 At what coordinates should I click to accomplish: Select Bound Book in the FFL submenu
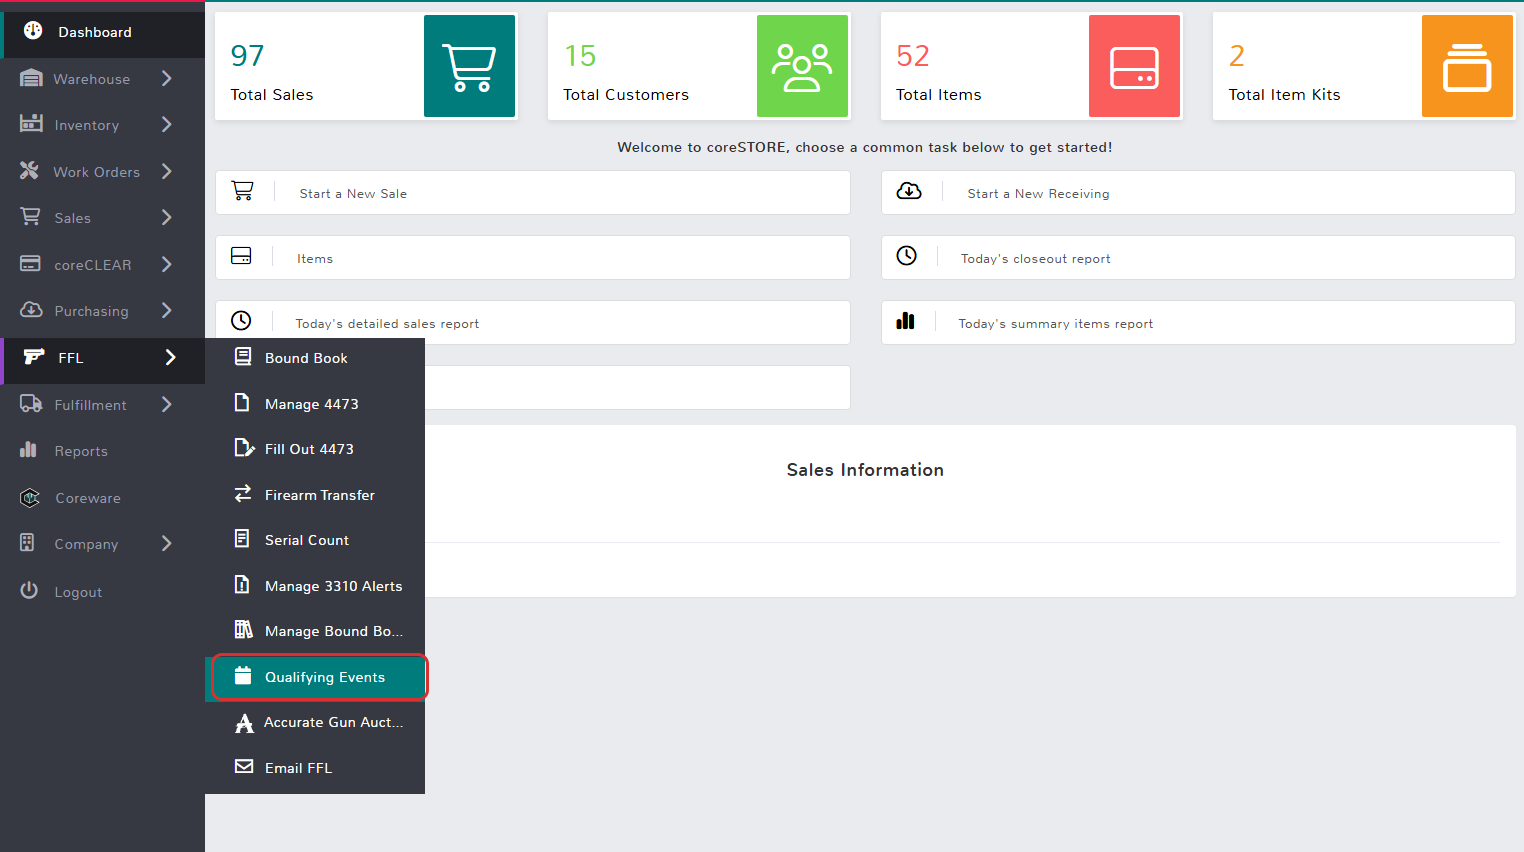coord(306,358)
